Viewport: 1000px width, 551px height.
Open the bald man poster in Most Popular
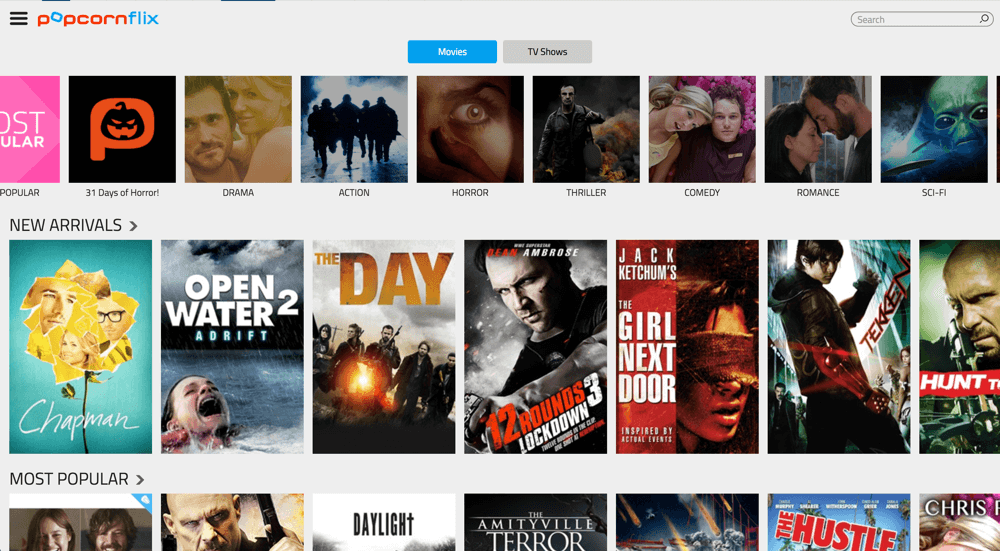[232, 522]
